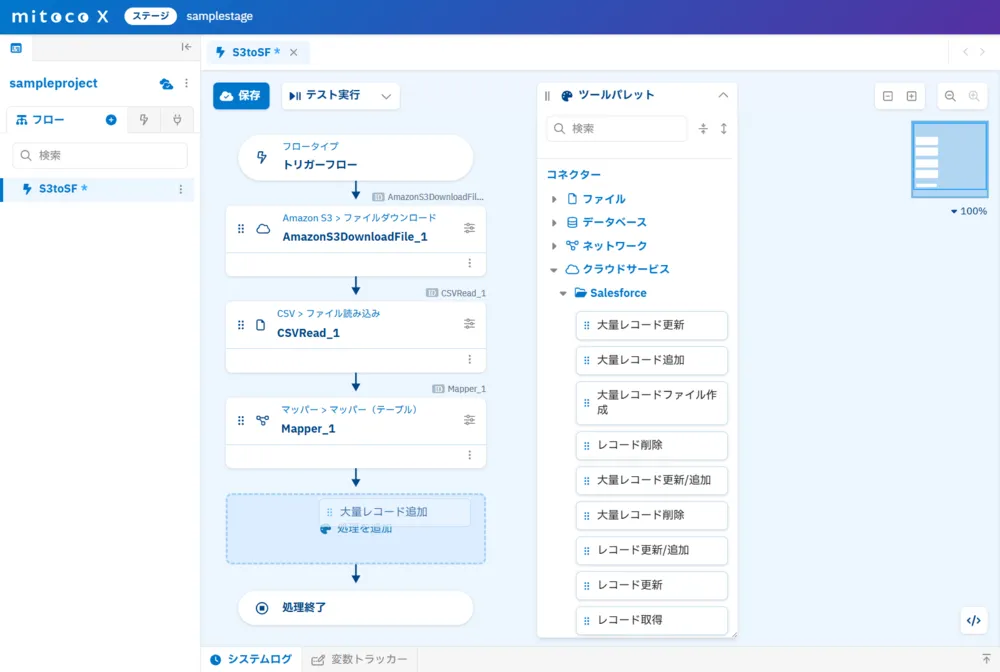The height and width of the screenshot is (672, 1000).
Task: Click the canvas zoom-in plus control
Action: coord(911,95)
